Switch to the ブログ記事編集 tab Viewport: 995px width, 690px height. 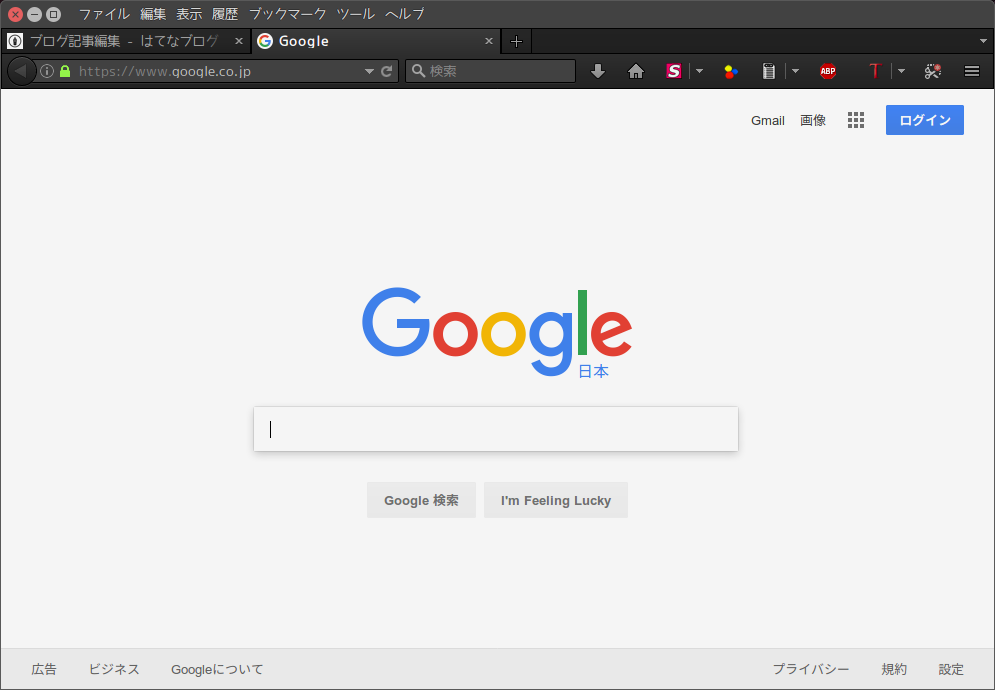click(126, 41)
